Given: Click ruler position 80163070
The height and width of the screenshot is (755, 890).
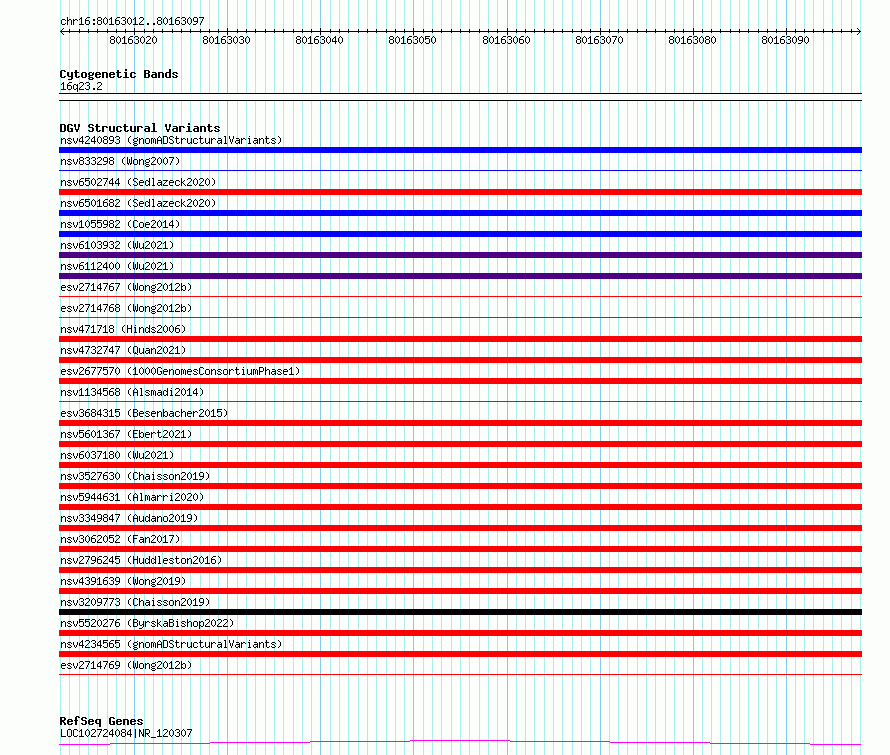Looking at the screenshot, I should click(x=599, y=40).
